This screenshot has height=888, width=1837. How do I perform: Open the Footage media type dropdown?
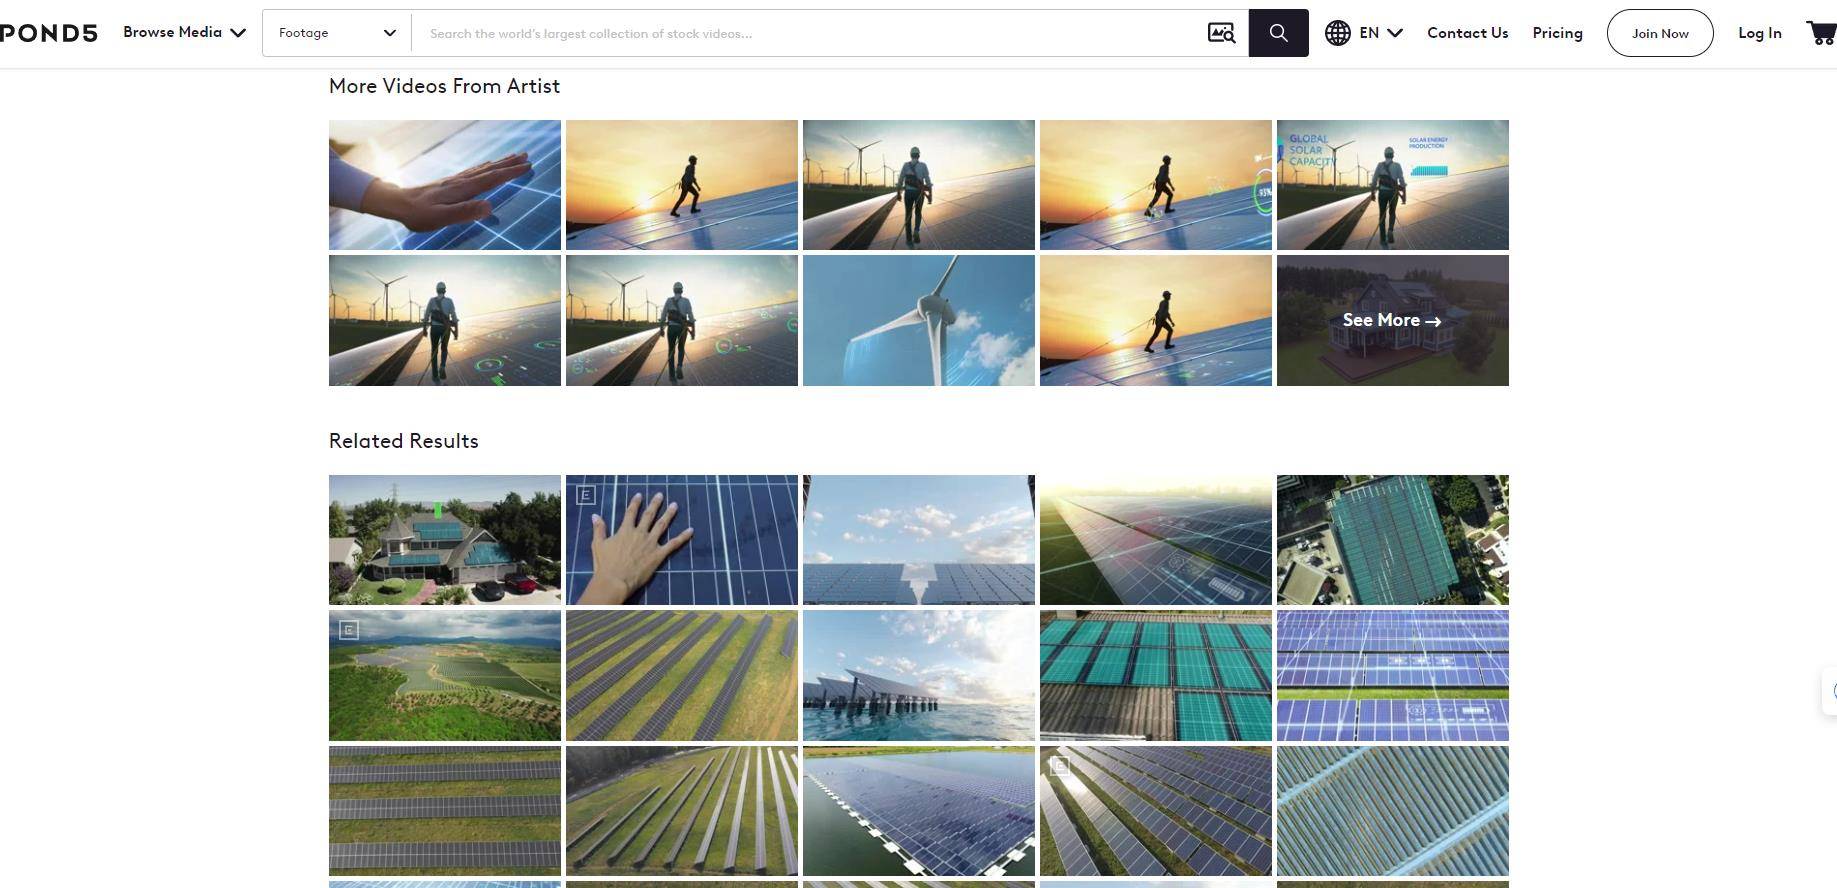(x=336, y=33)
